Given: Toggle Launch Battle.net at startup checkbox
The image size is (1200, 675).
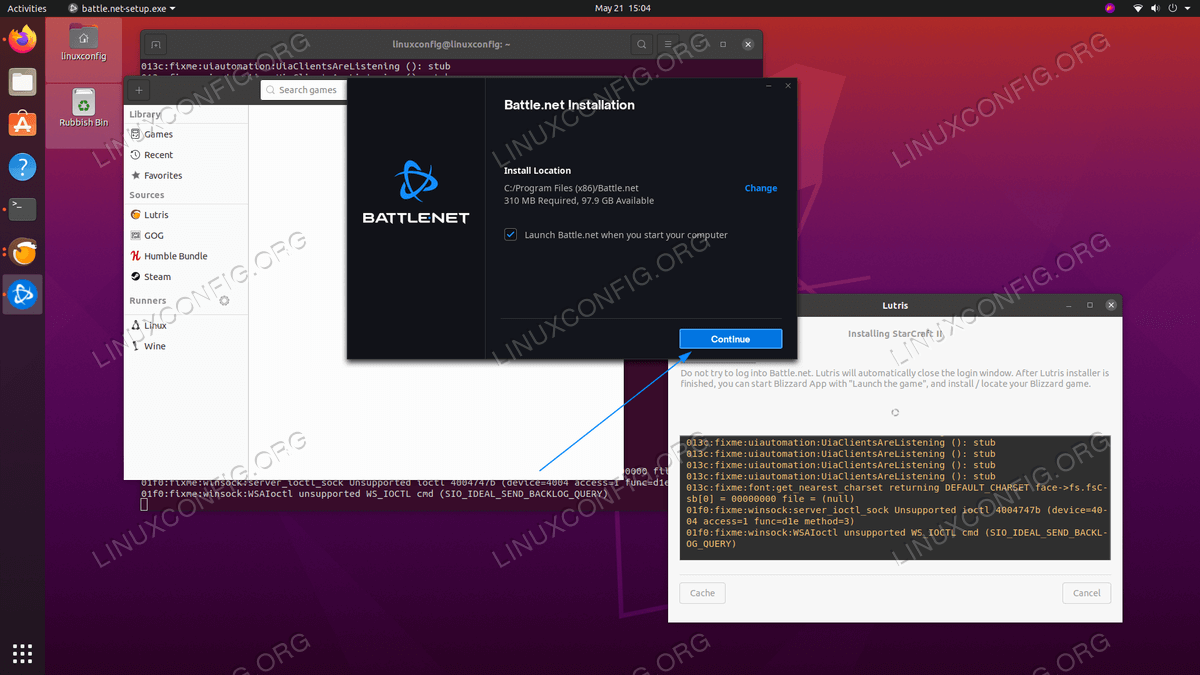Looking at the screenshot, I should 511,235.
